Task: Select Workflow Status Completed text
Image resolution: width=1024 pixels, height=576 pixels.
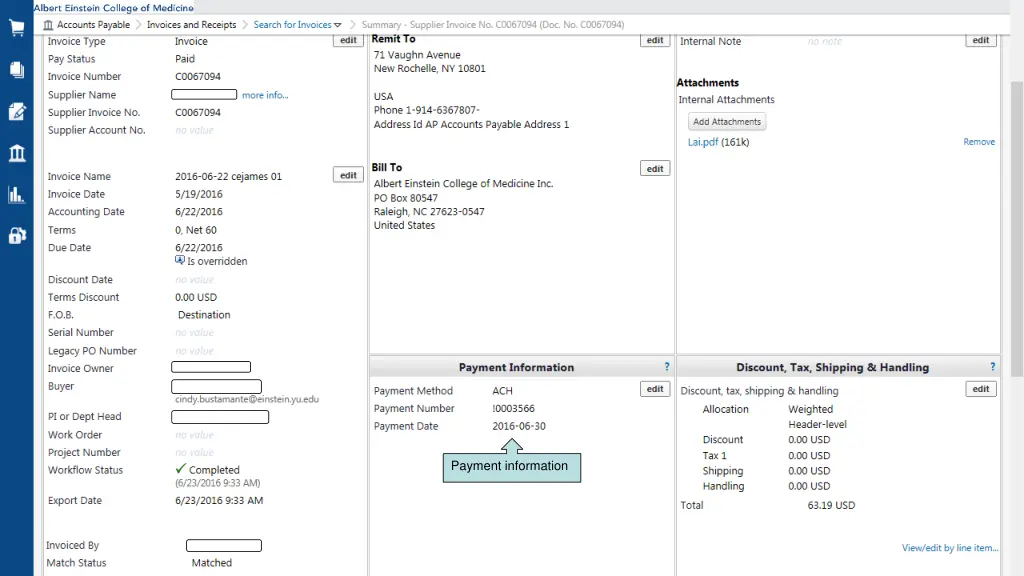Action: coord(214,470)
